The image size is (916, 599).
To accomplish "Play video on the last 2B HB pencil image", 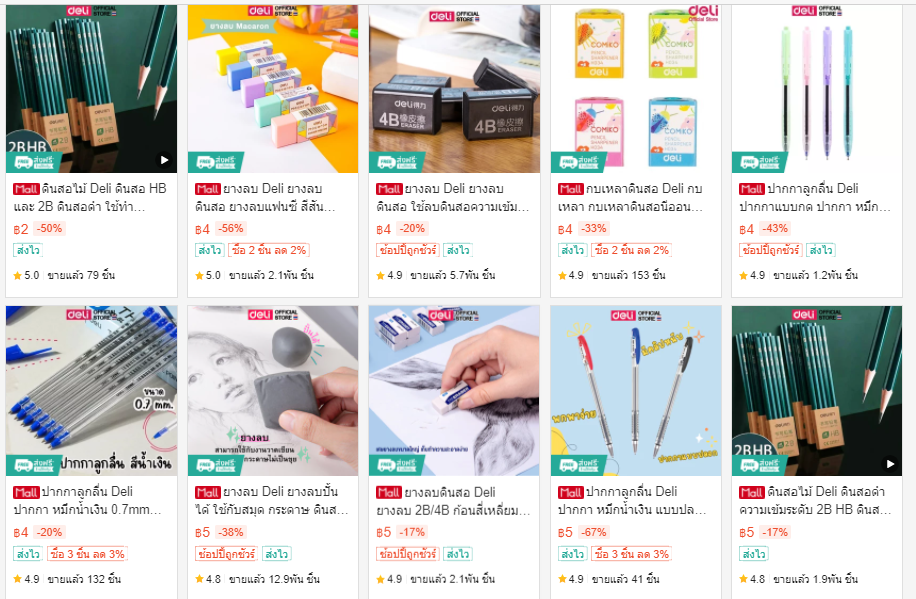I will point(889,463).
